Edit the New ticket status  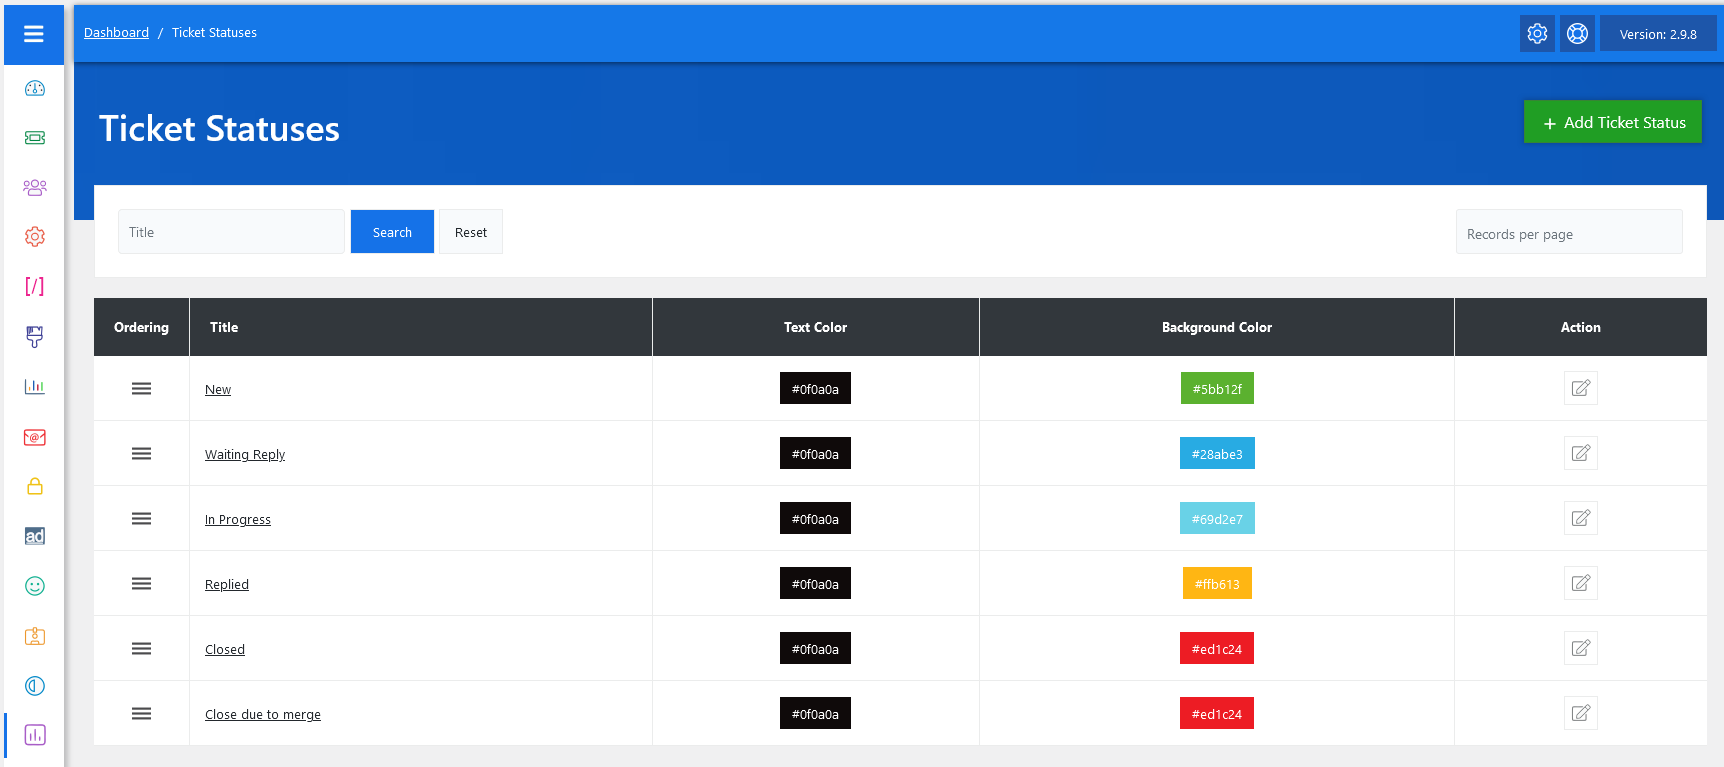(x=1580, y=389)
